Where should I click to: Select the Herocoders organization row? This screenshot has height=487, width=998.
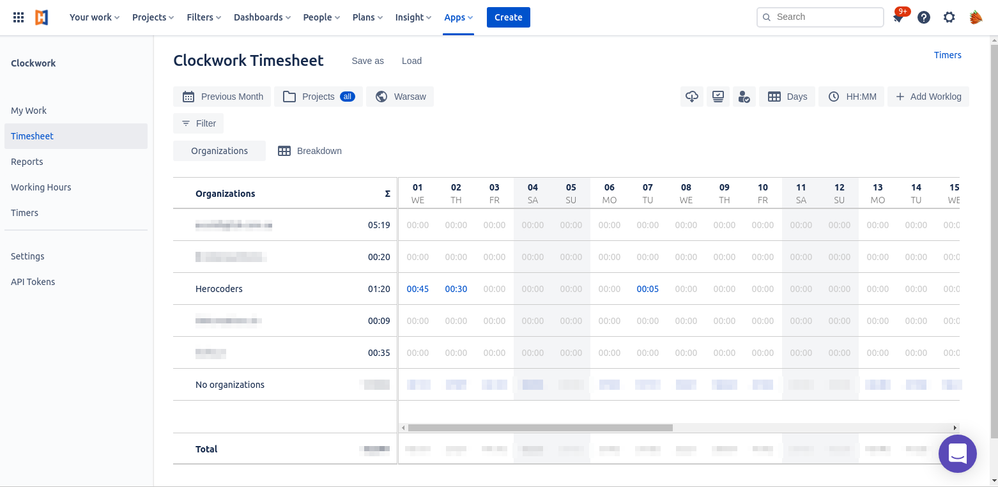point(219,289)
